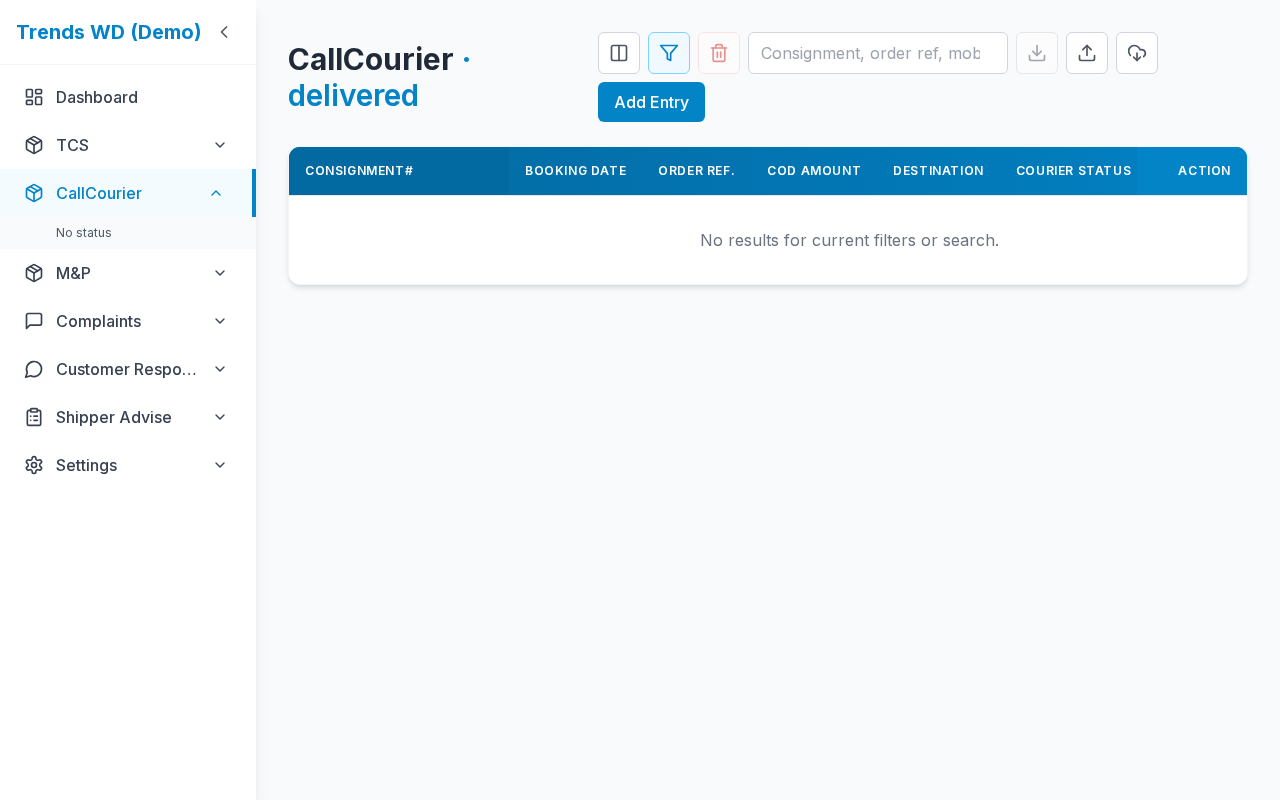Click the upload icon button

point(1087,53)
